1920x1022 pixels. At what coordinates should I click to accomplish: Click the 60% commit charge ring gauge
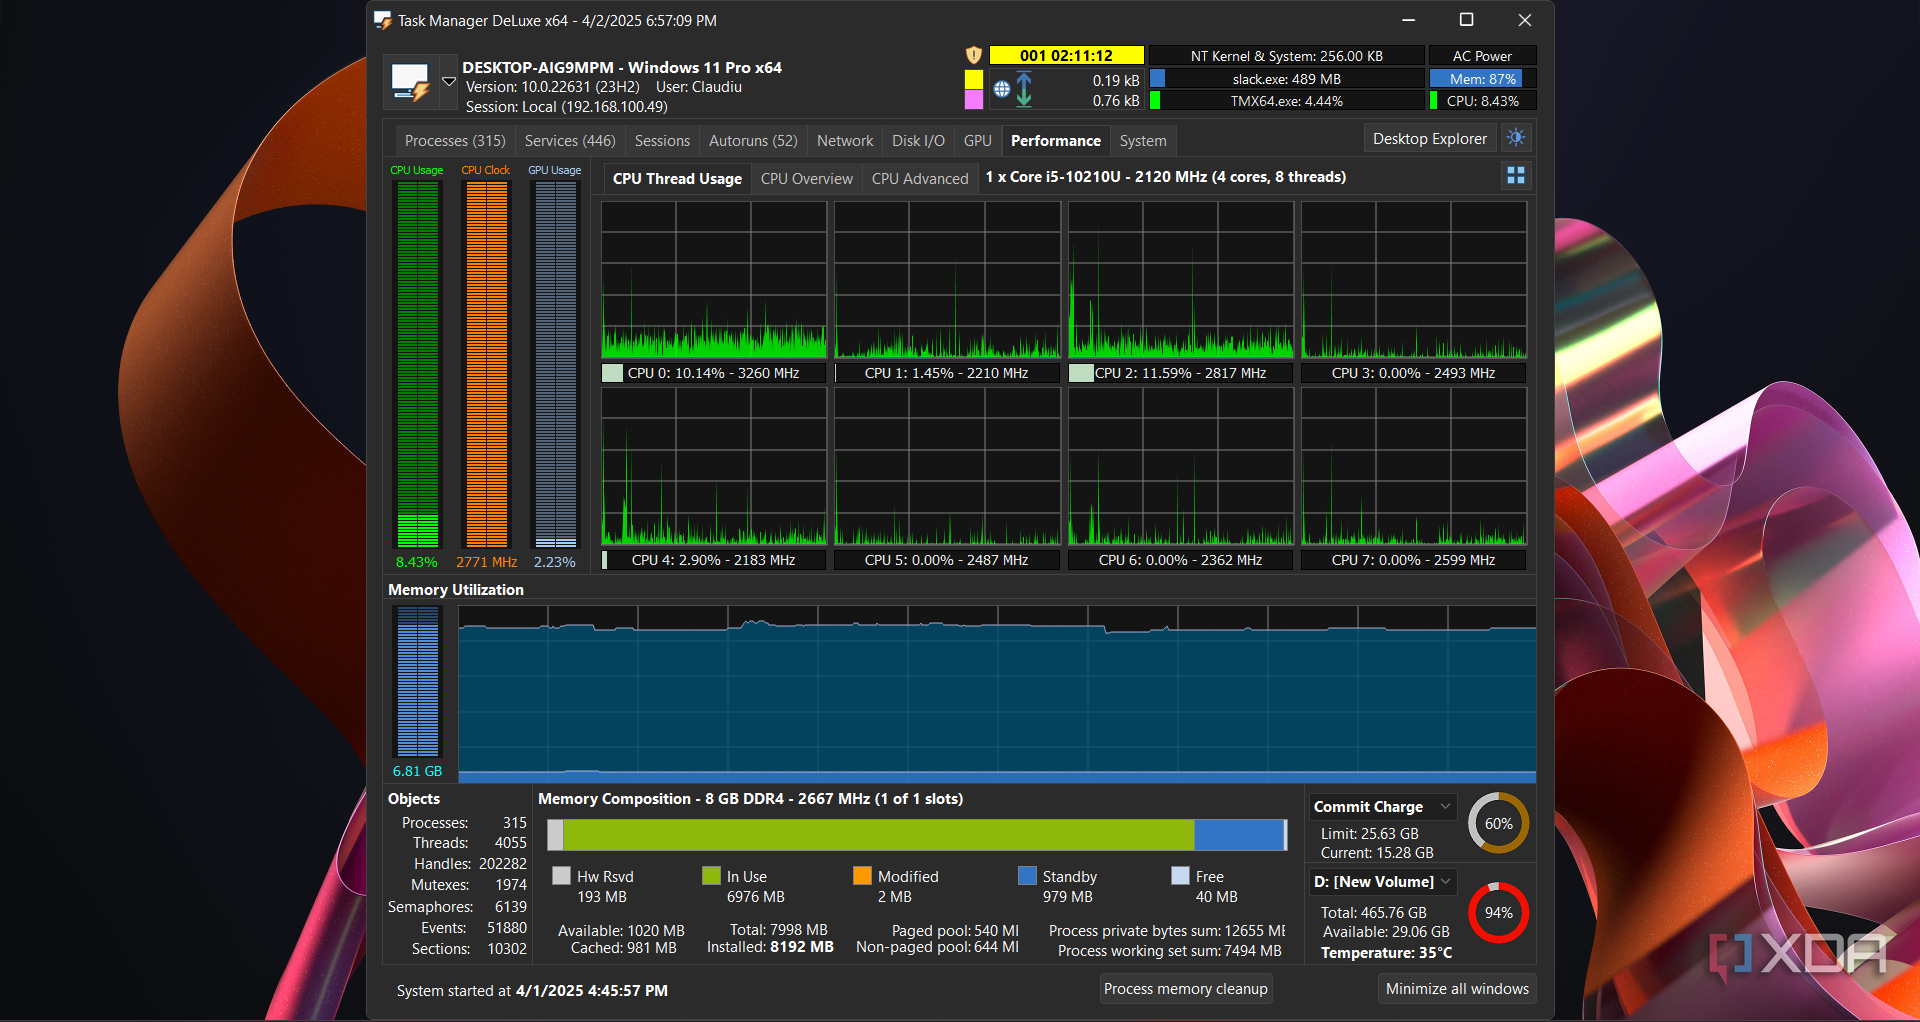(1498, 823)
